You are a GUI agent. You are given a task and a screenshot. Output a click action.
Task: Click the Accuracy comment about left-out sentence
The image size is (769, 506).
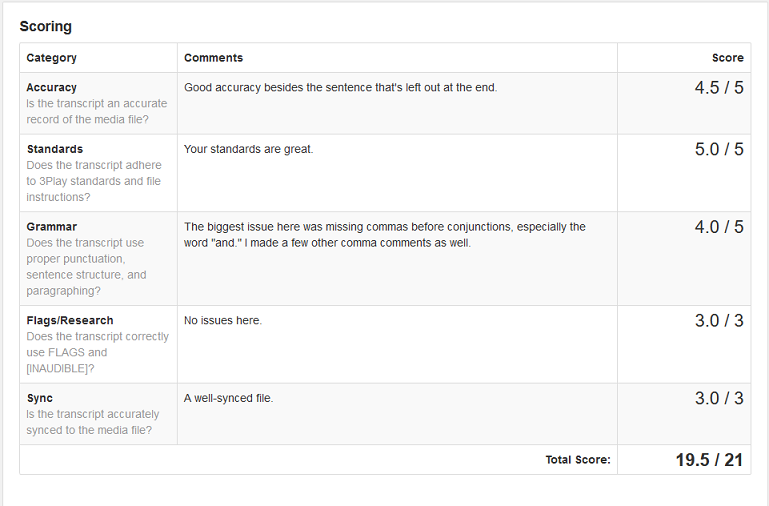tap(340, 87)
